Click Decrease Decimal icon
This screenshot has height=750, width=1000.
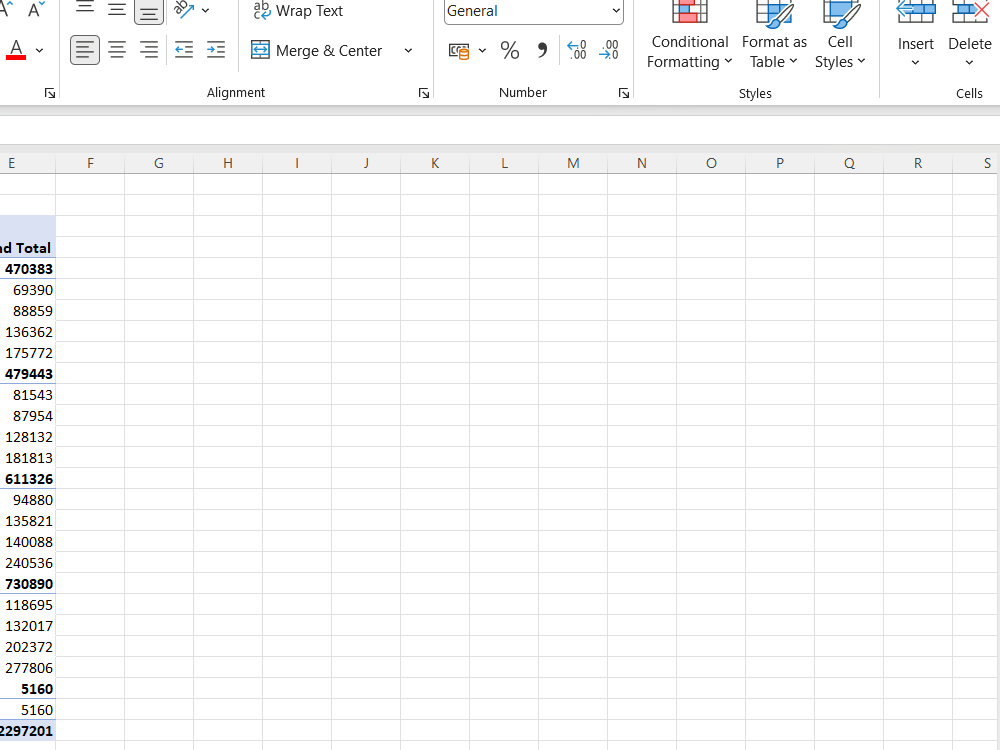pyautogui.click(x=609, y=50)
